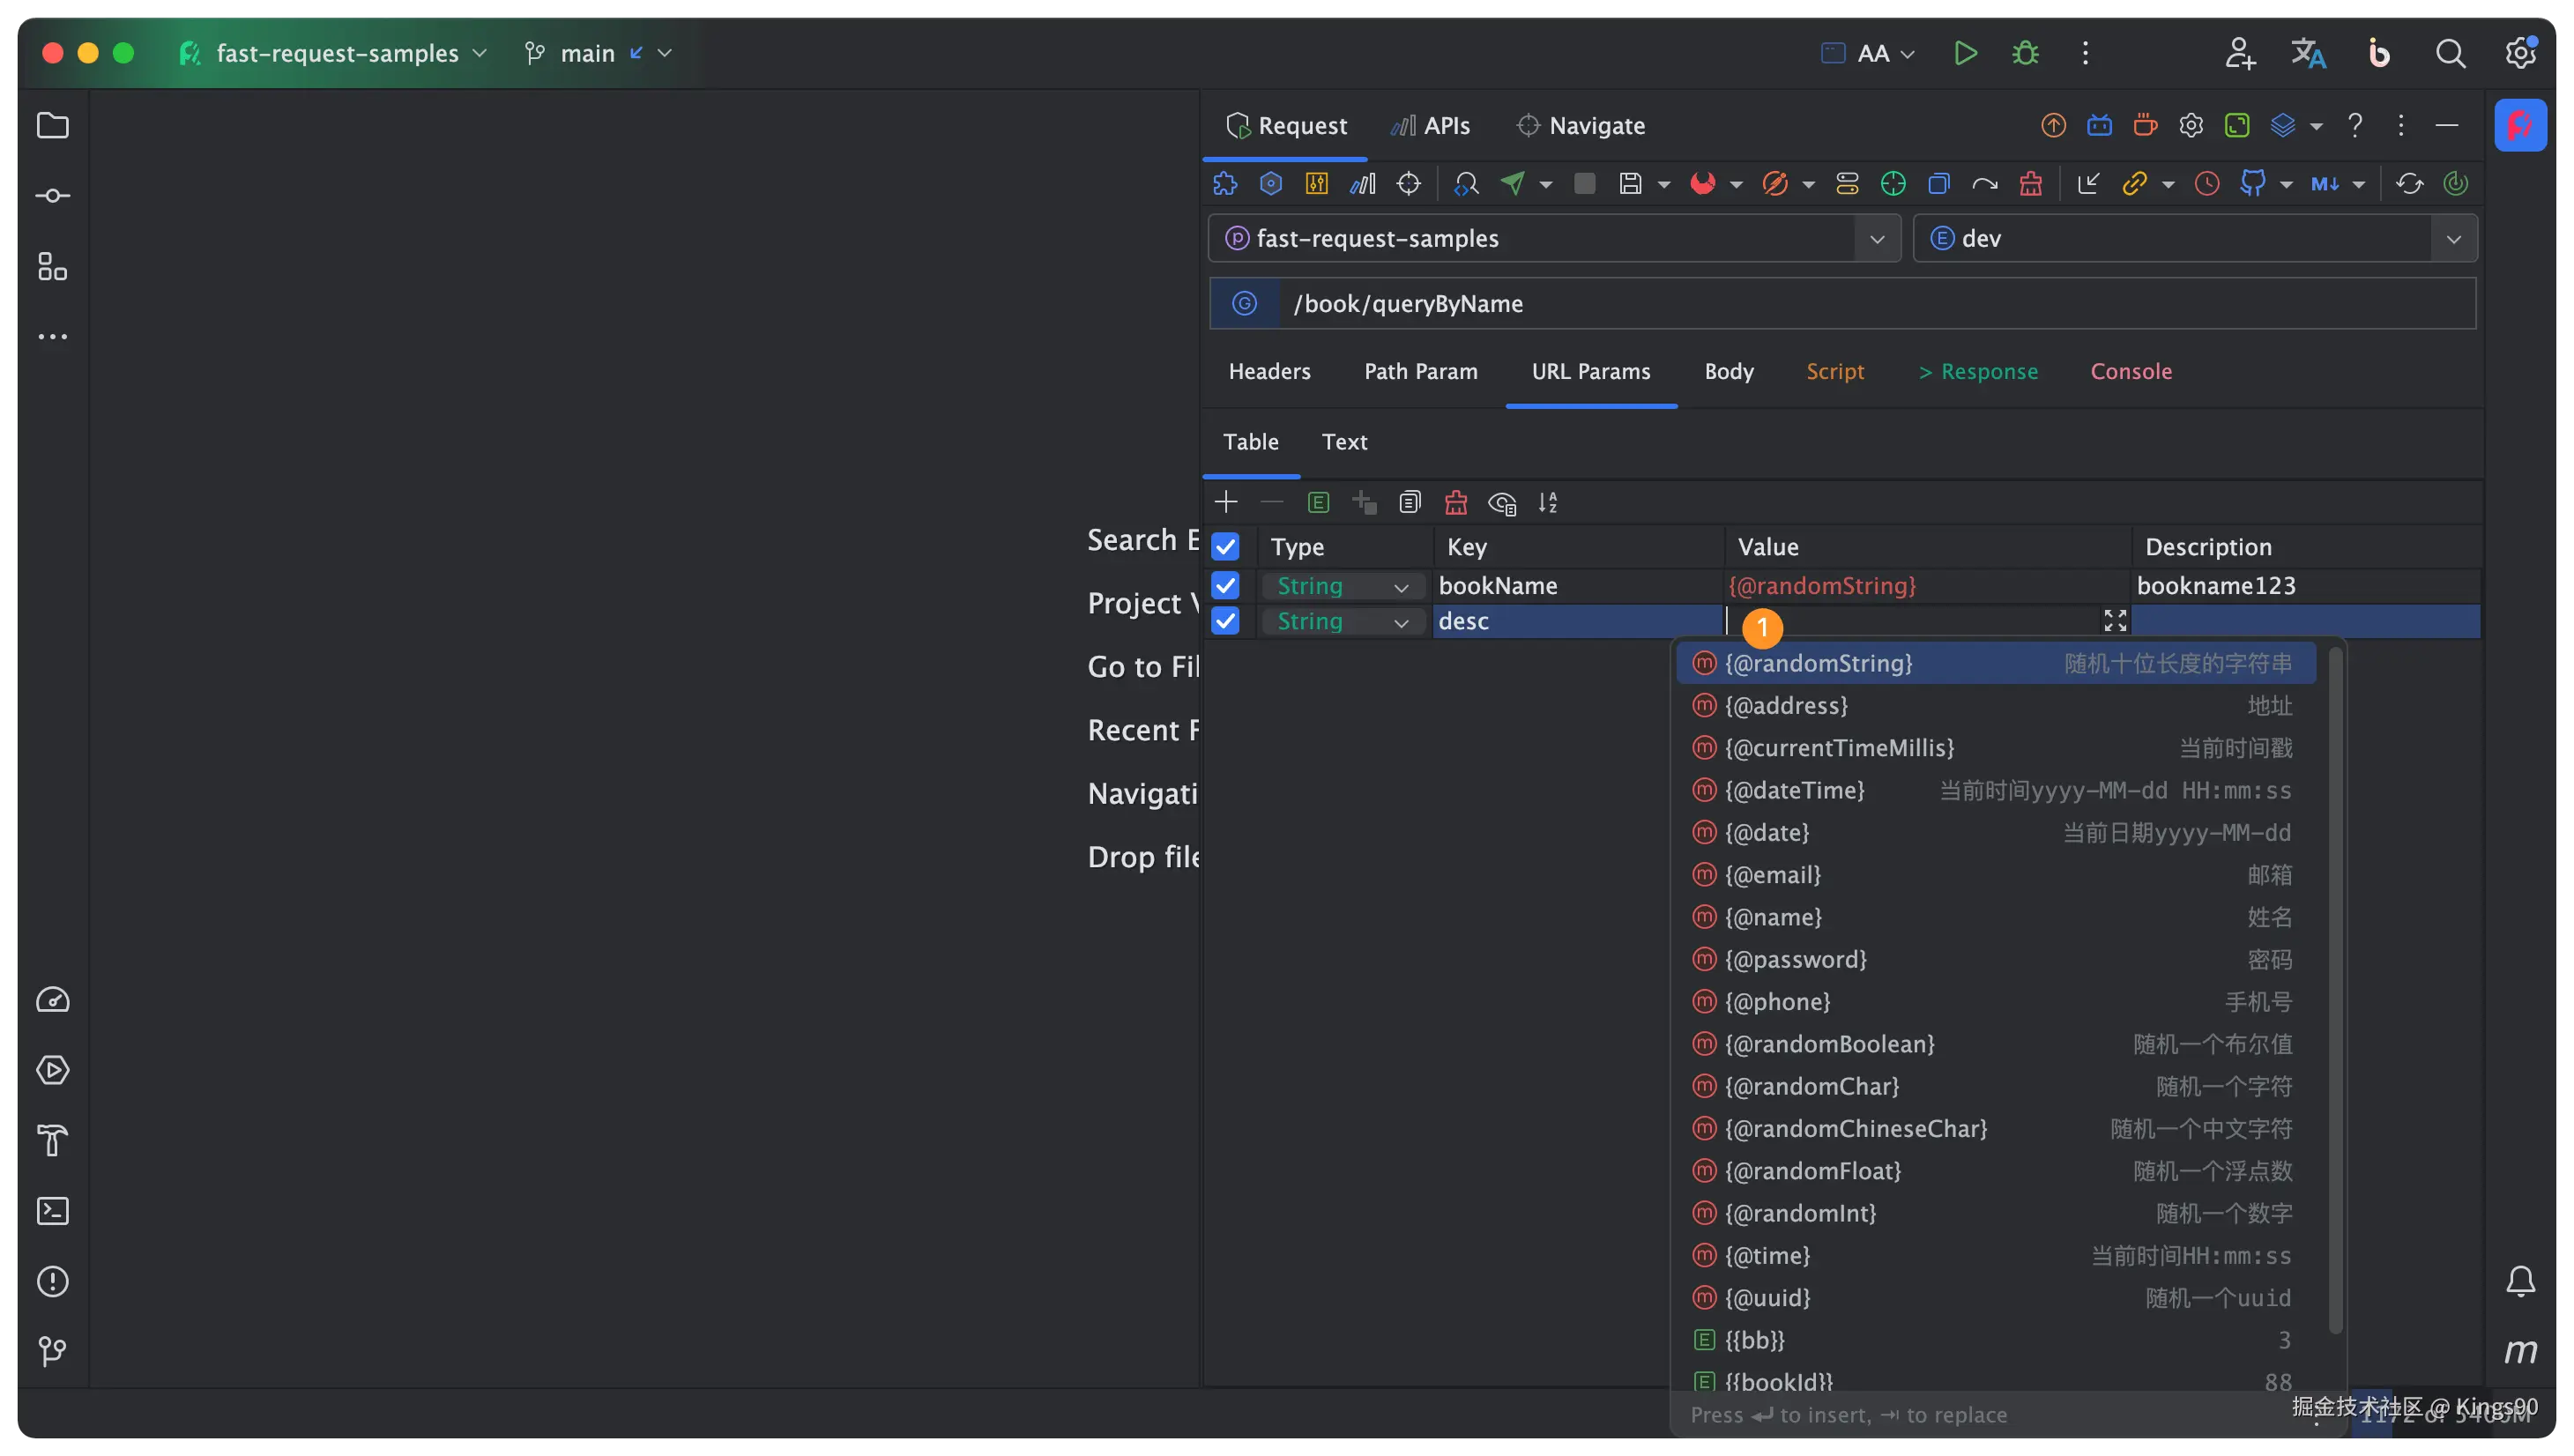Click the completion popup scrollbar
Viewport: 2574px width, 1456px height.
coord(2334,990)
